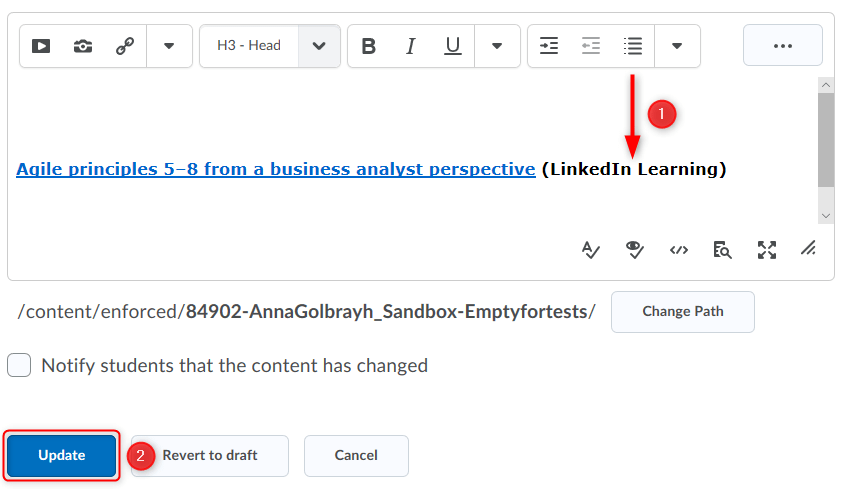Toggle Bold formatting

click(x=369, y=46)
